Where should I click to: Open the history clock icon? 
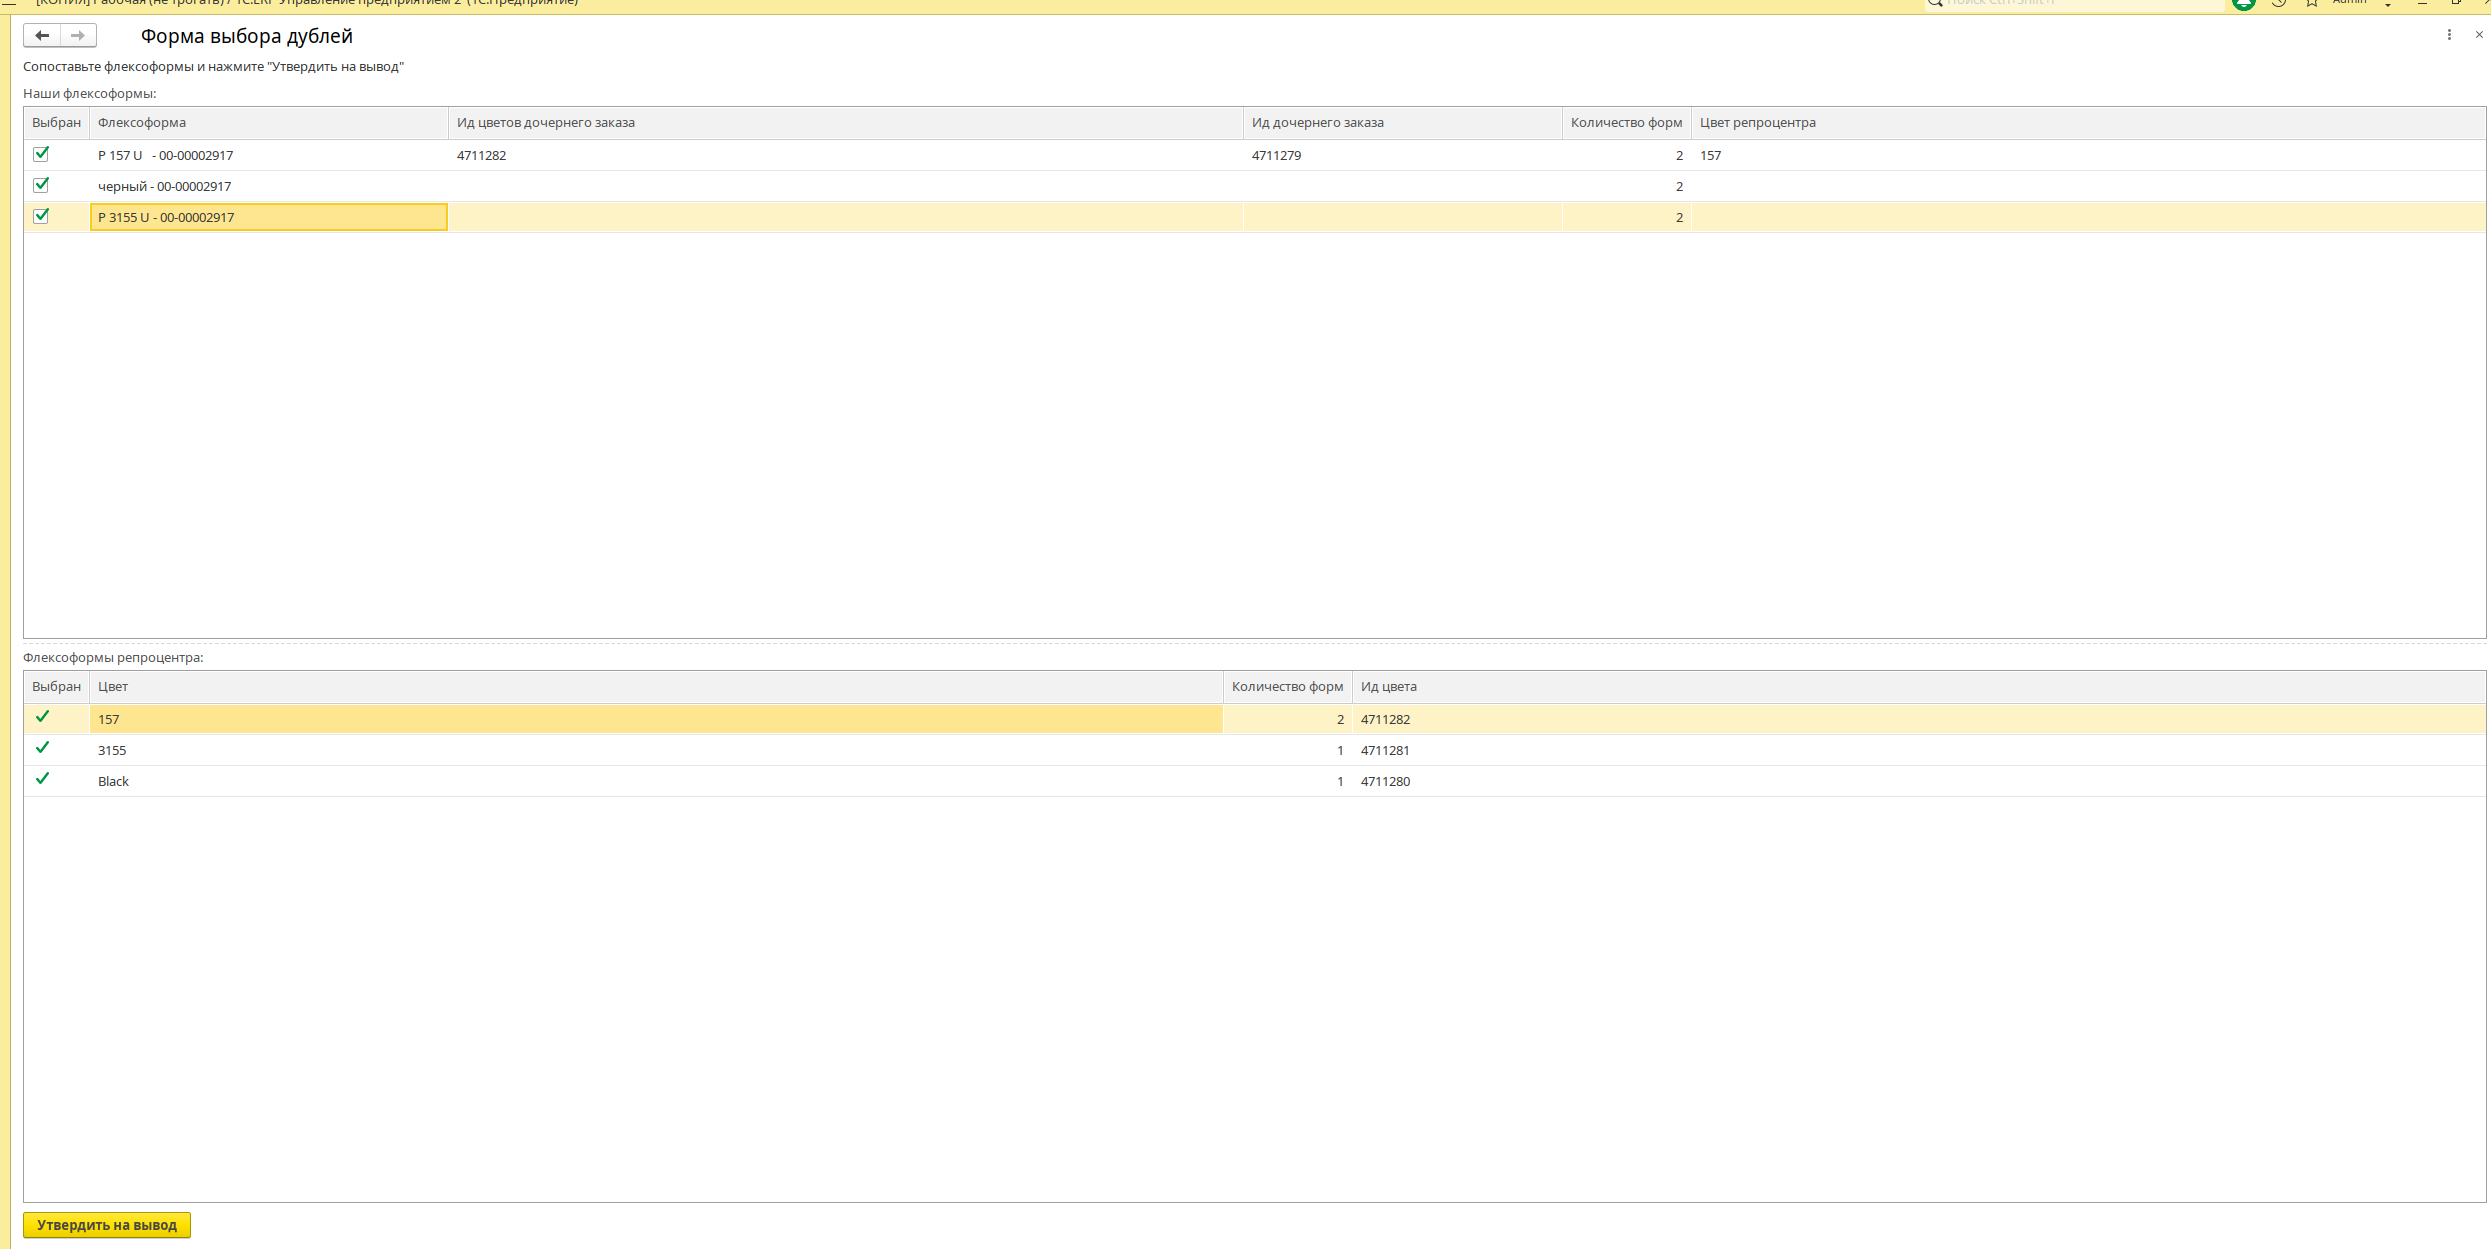2279,3
